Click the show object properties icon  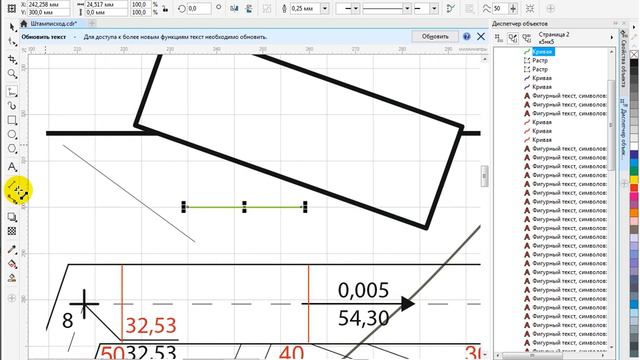click(499, 38)
